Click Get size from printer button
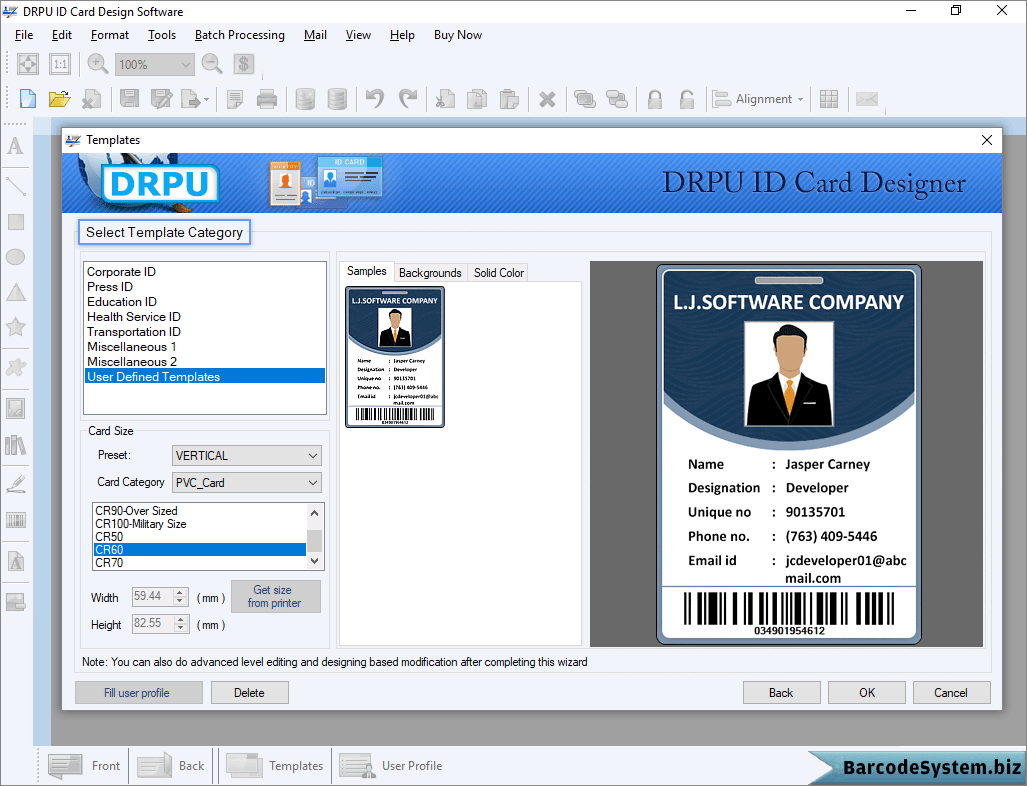The image size is (1027, 786). pyautogui.click(x=276, y=596)
